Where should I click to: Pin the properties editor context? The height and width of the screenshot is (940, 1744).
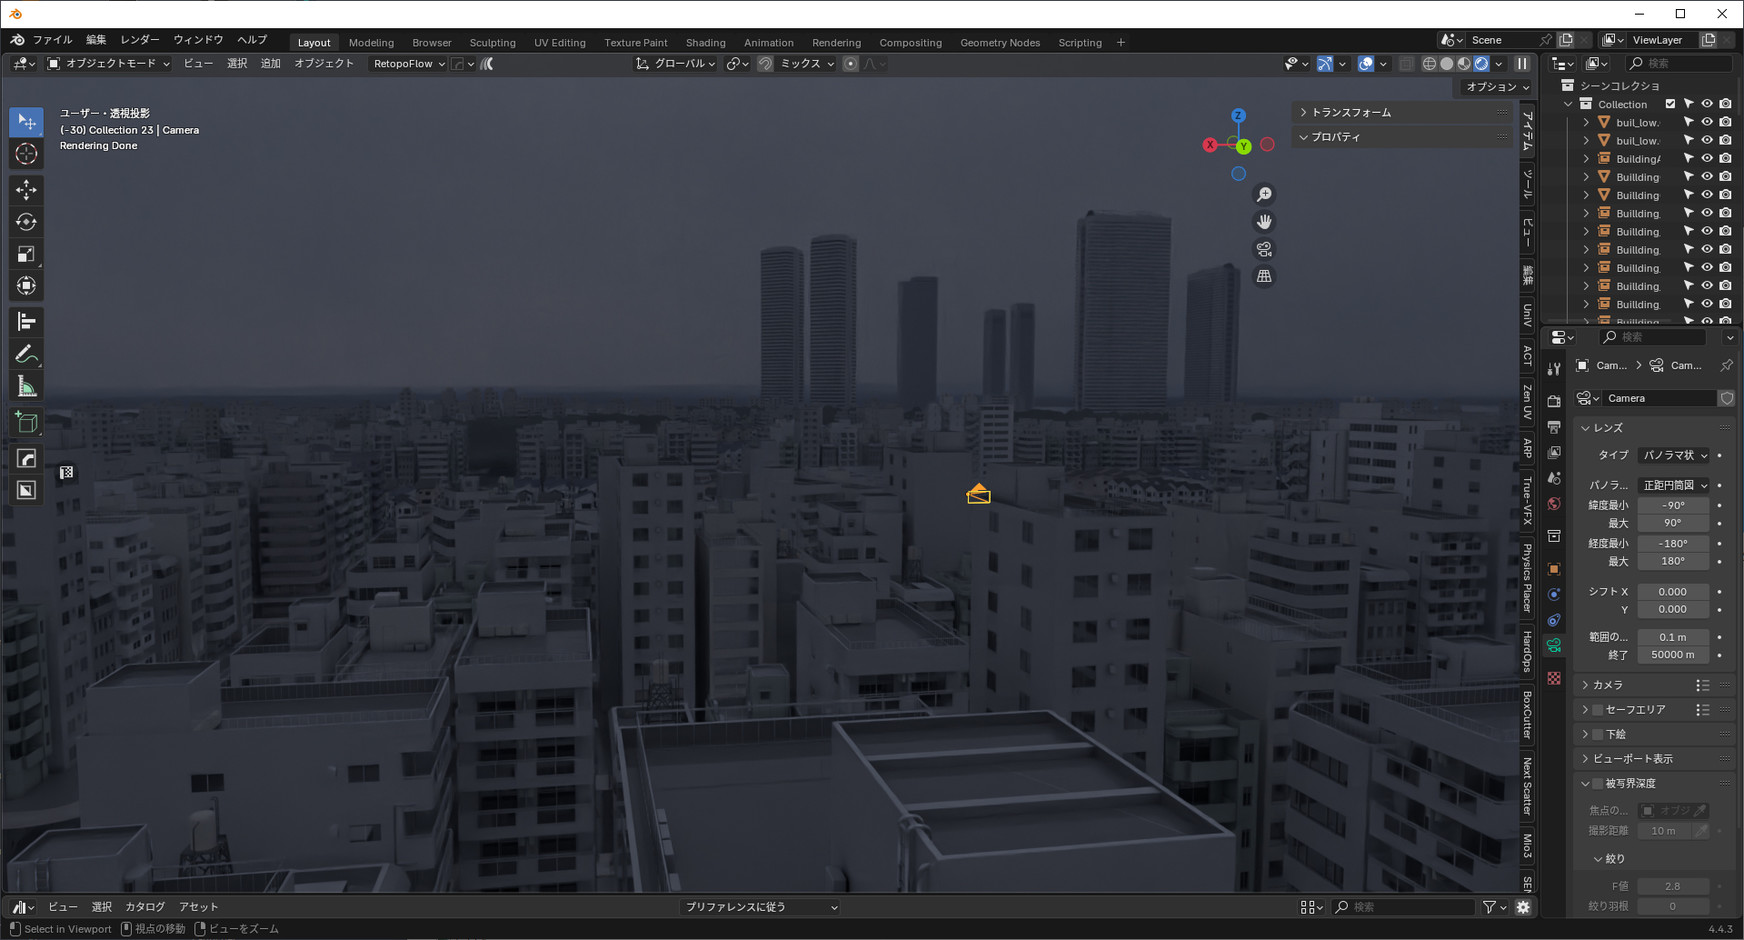click(x=1726, y=366)
